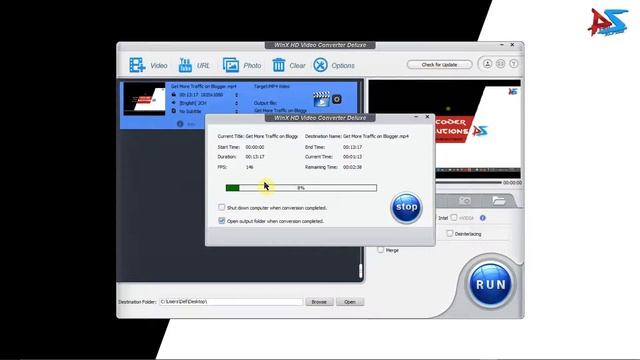Click the brand logo at top right corner

[608, 22]
